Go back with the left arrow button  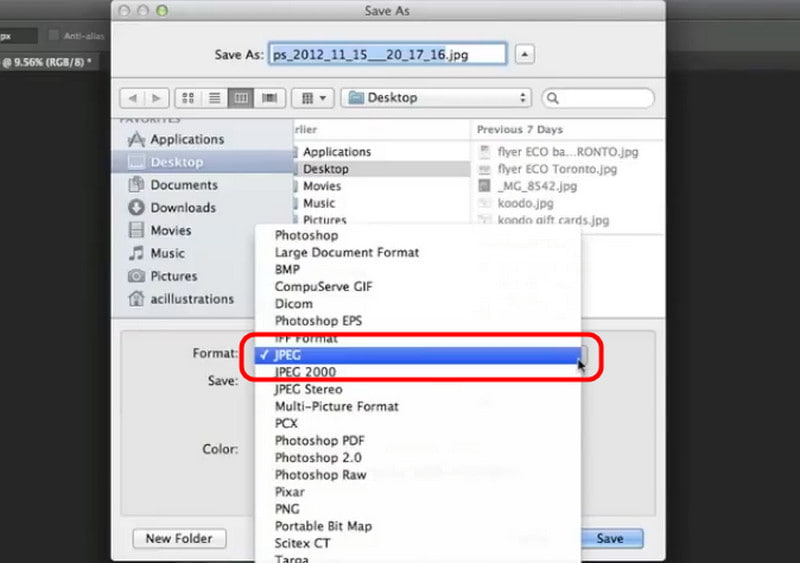[x=132, y=98]
